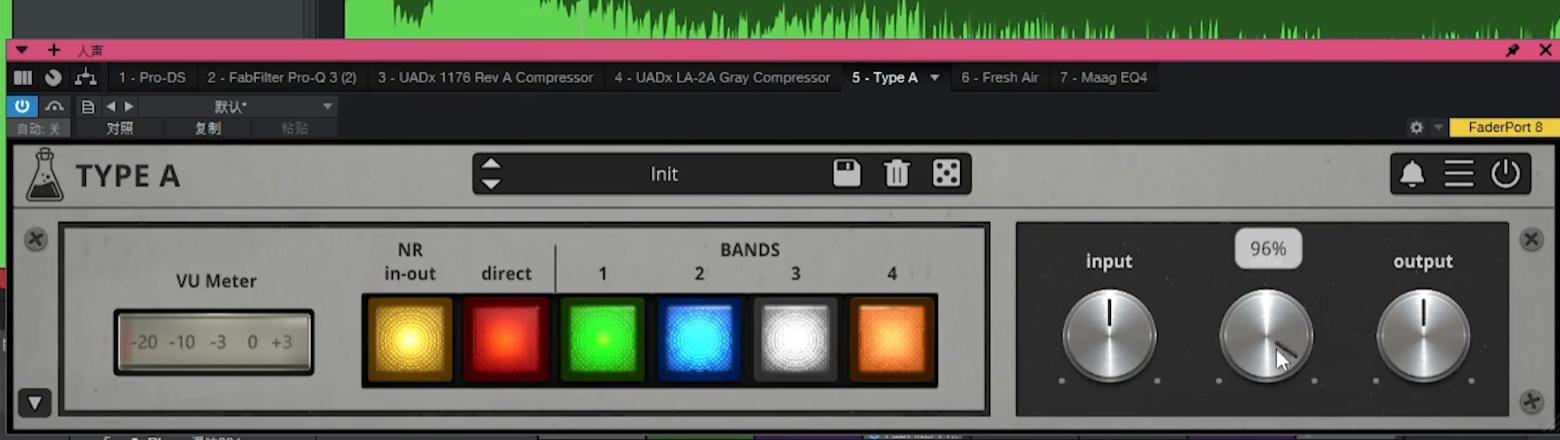Select next preset with down arrow
The height and width of the screenshot is (440, 1560).
(x=491, y=184)
